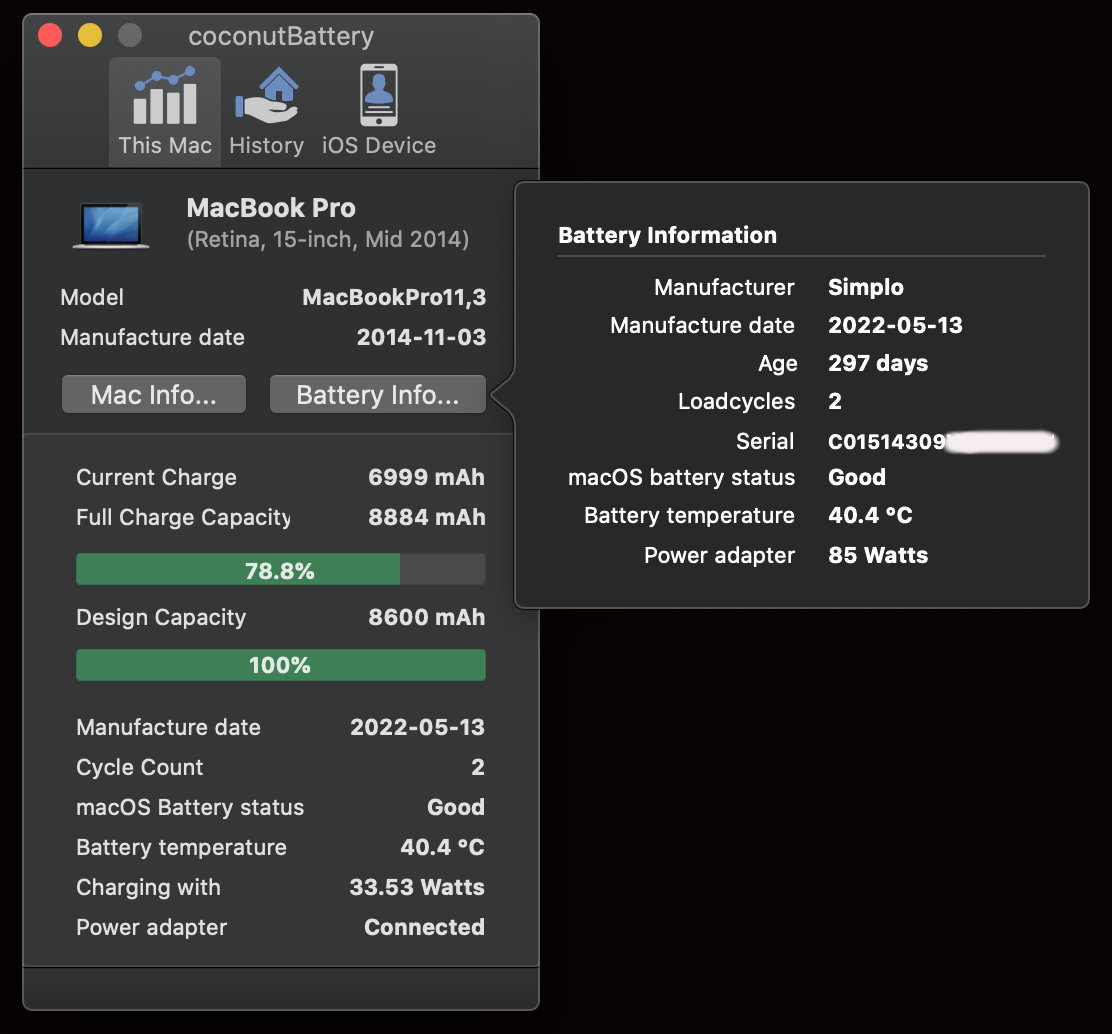The height and width of the screenshot is (1034, 1112).
Task: Select the Serial number C01514309
Action: click(x=886, y=442)
